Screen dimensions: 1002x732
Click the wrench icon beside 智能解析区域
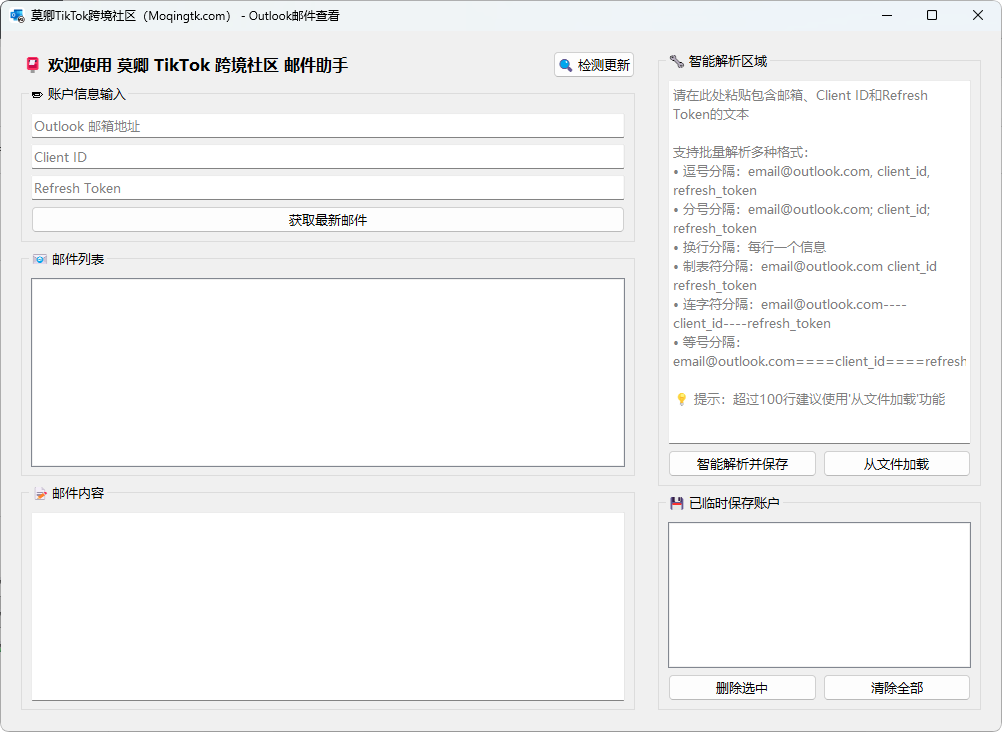point(677,61)
